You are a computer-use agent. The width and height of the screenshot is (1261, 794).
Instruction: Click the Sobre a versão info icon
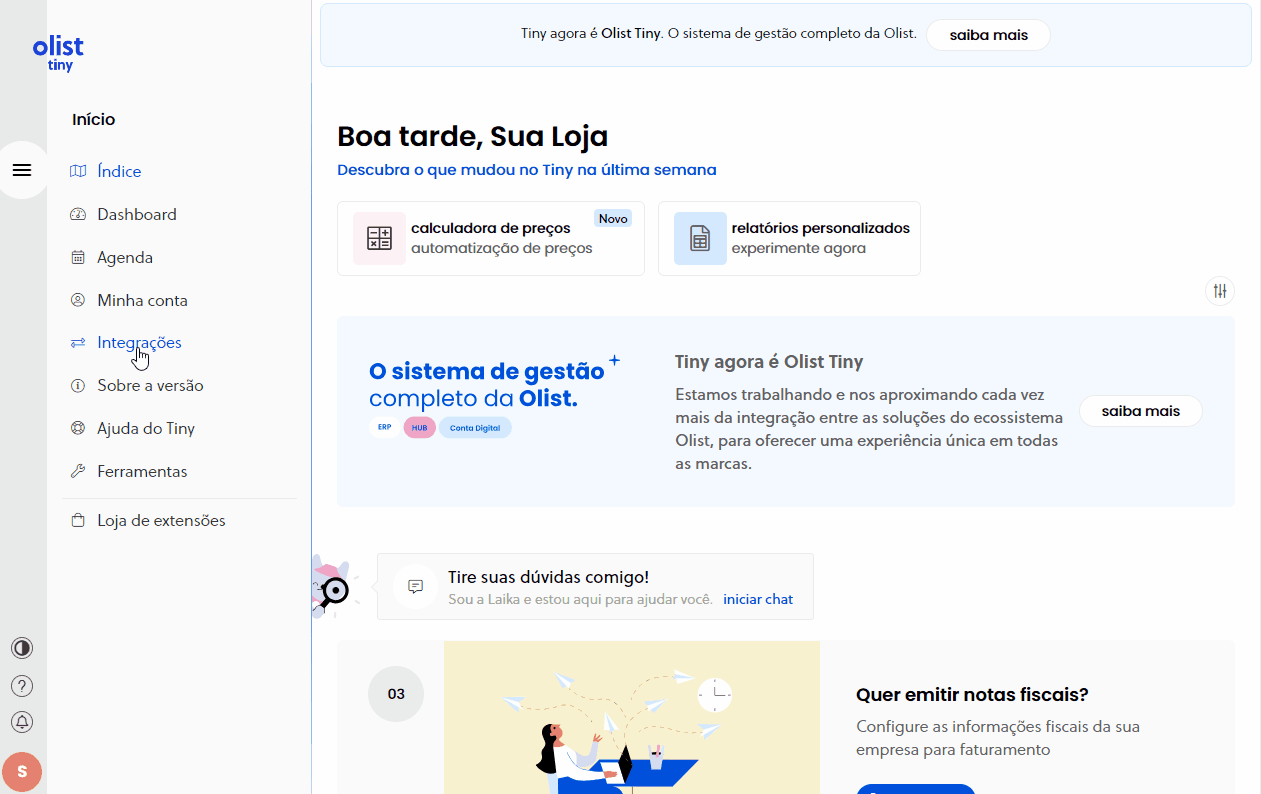tap(78, 386)
